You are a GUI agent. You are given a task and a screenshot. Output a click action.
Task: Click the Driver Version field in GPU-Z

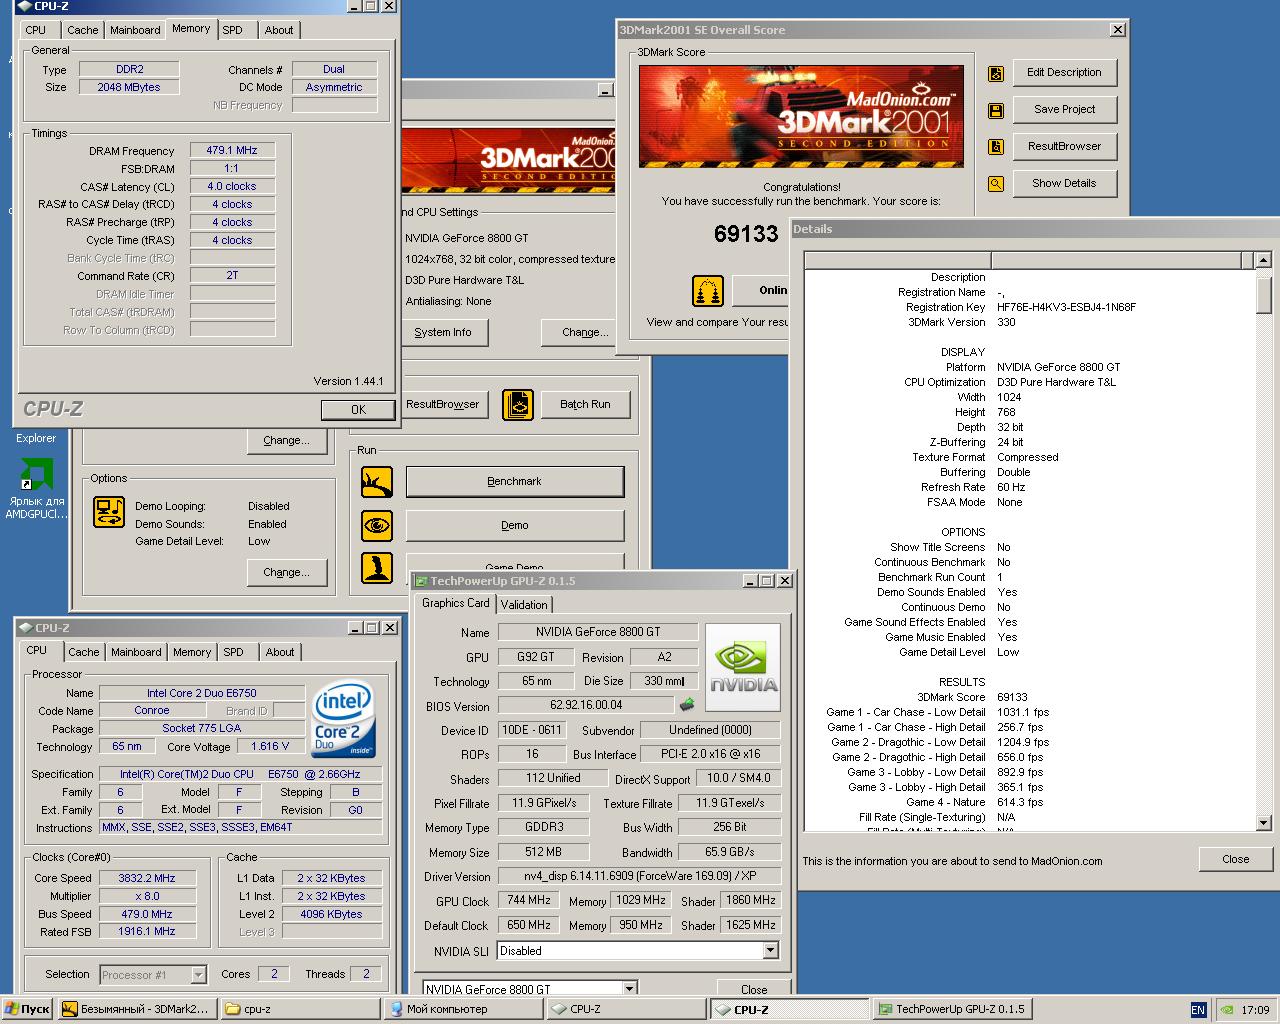pyautogui.click(x=640, y=877)
